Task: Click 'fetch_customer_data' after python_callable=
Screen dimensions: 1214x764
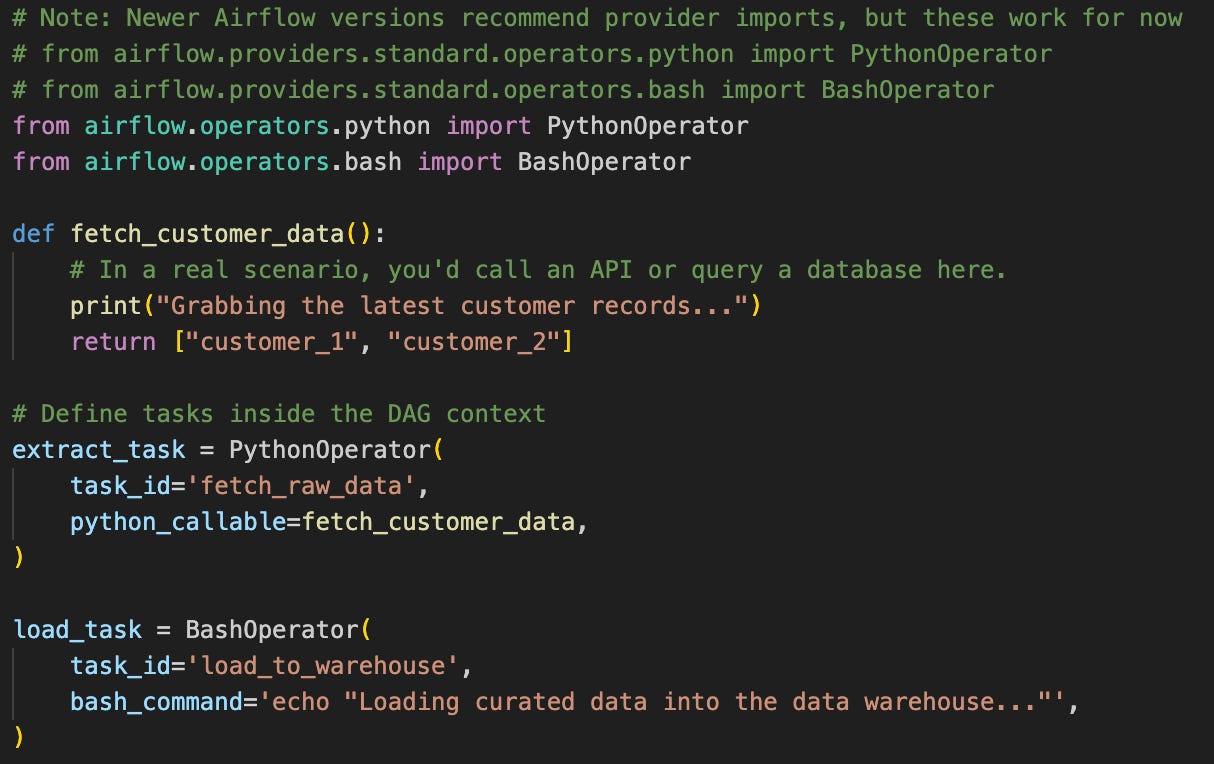Action: [x=439, y=522]
